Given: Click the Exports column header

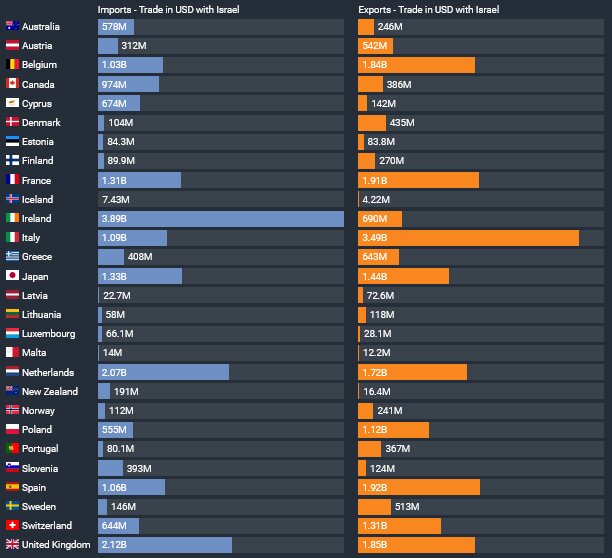Looking at the screenshot, I should tap(428, 9).
